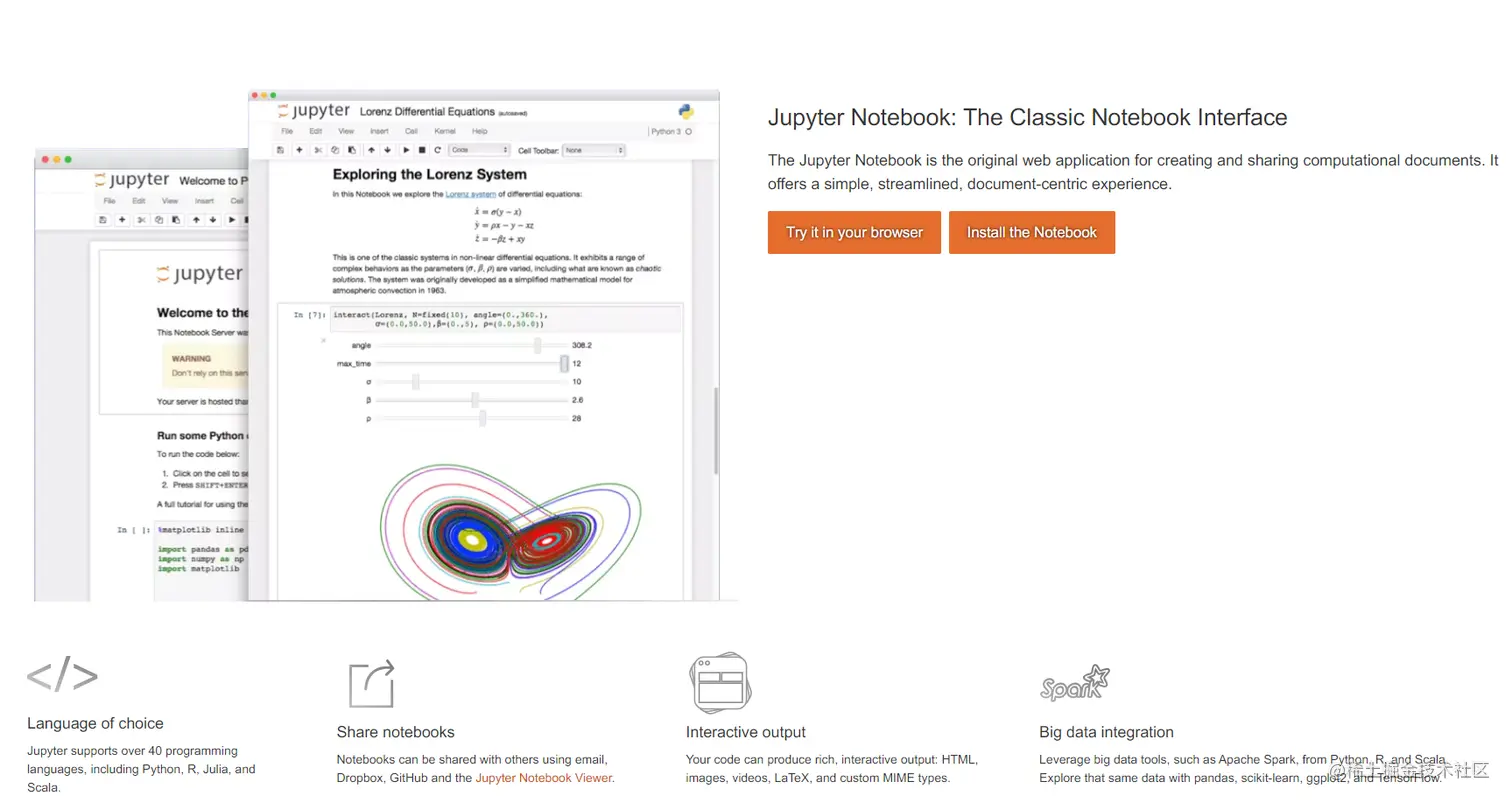The width and height of the screenshot is (1512, 803).
Task: Click the angle slider handle
Action: [538, 345]
